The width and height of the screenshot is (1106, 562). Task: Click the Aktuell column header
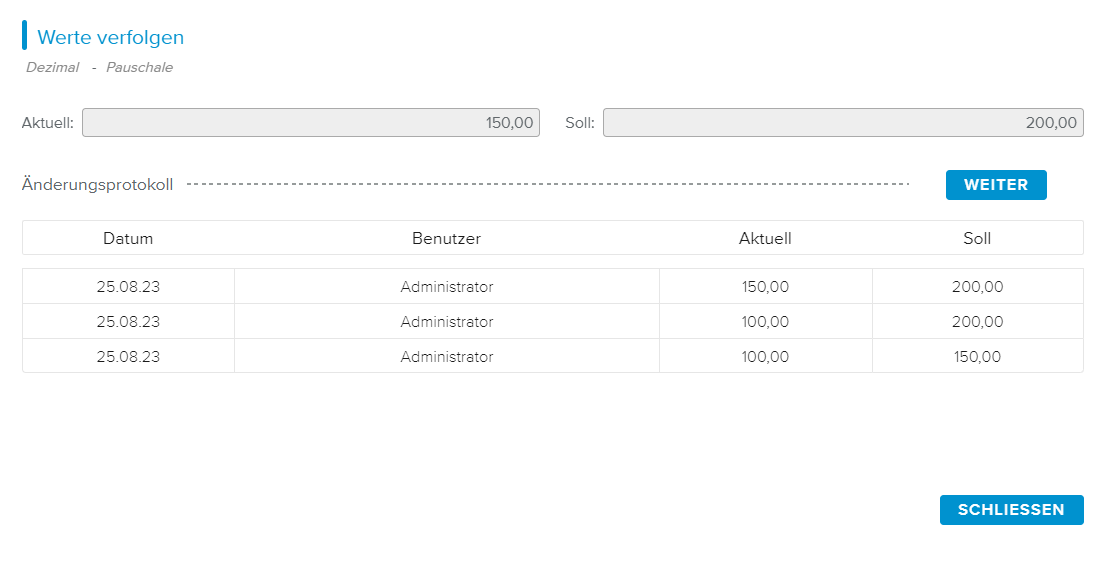[765, 238]
